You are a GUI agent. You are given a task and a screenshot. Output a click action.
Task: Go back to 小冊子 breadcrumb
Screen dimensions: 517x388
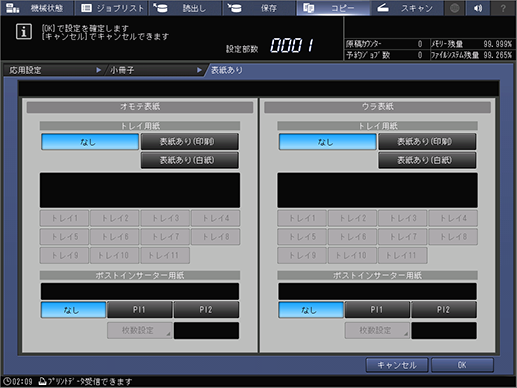click(x=154, y=70)
